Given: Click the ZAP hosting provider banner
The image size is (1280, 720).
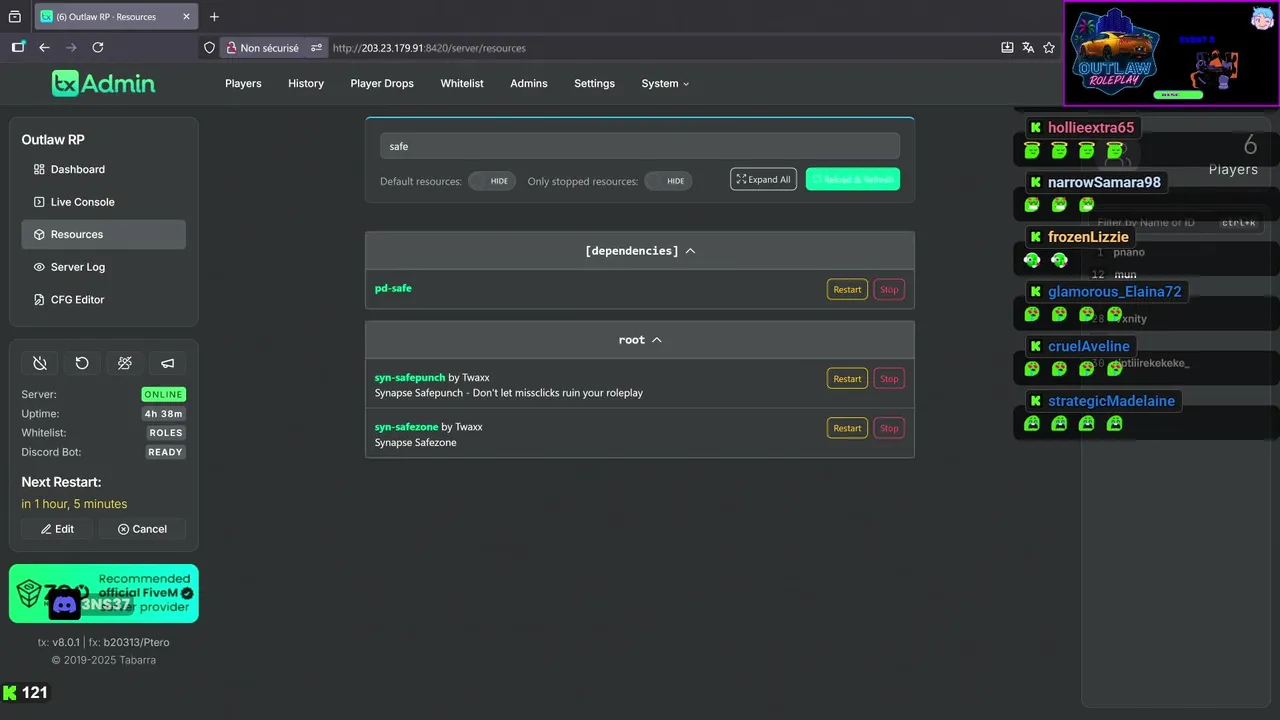Looking at the screenshot, I should tap(104, 594).
